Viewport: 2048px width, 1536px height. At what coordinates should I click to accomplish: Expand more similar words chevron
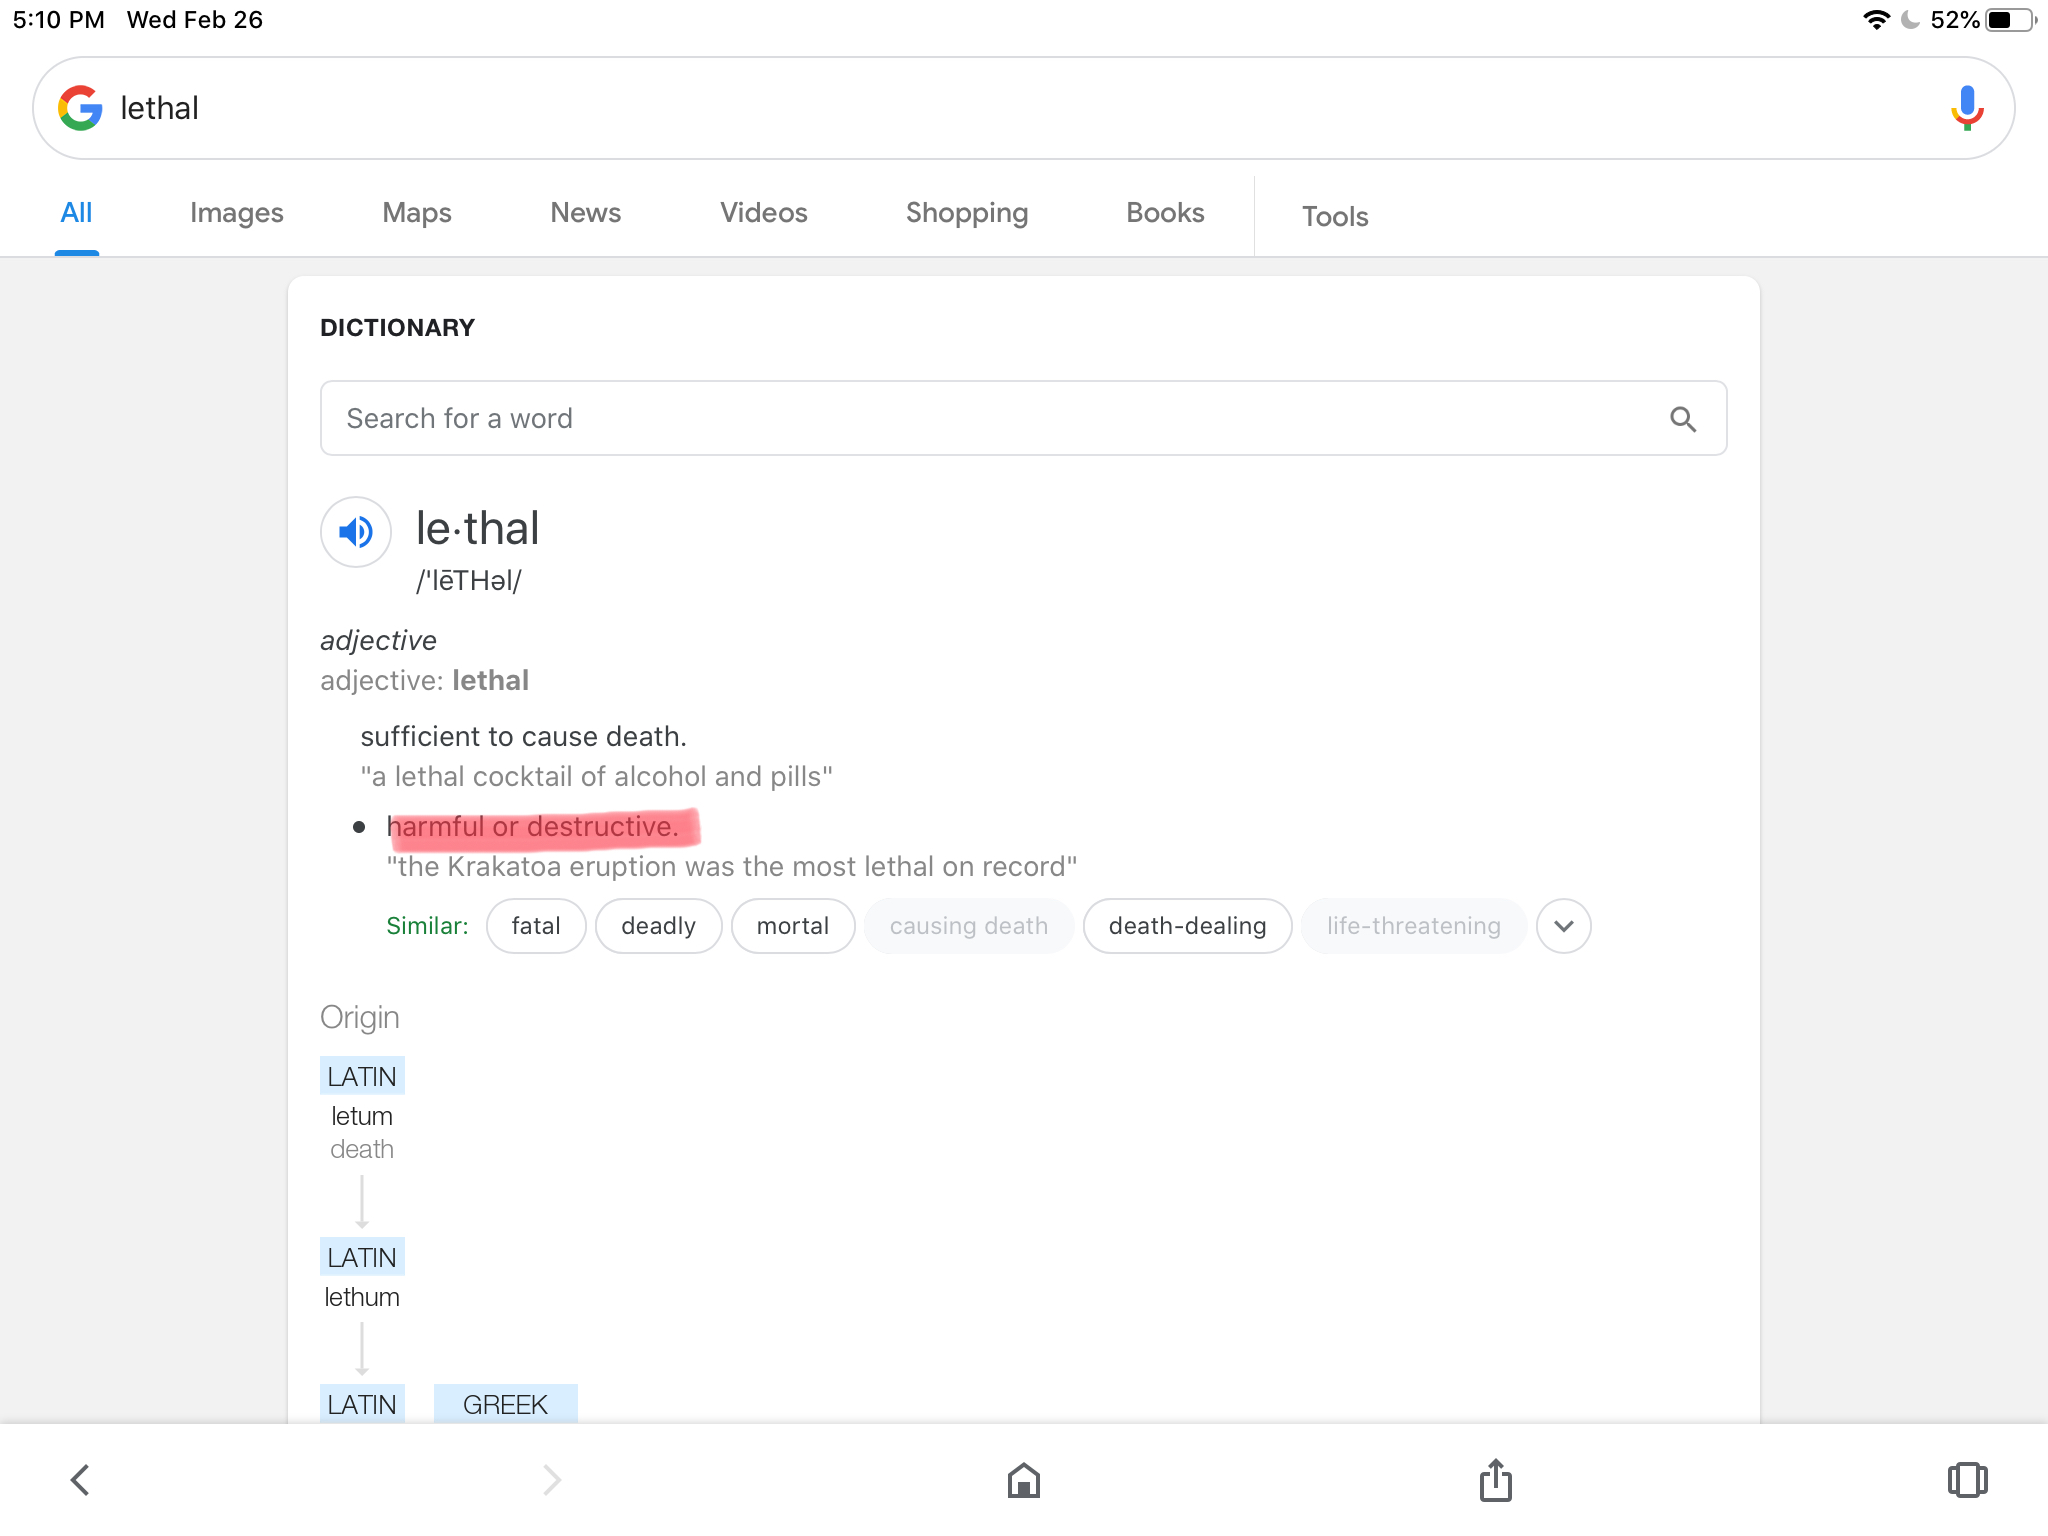pyautogui.click(x=1564, y=926)
